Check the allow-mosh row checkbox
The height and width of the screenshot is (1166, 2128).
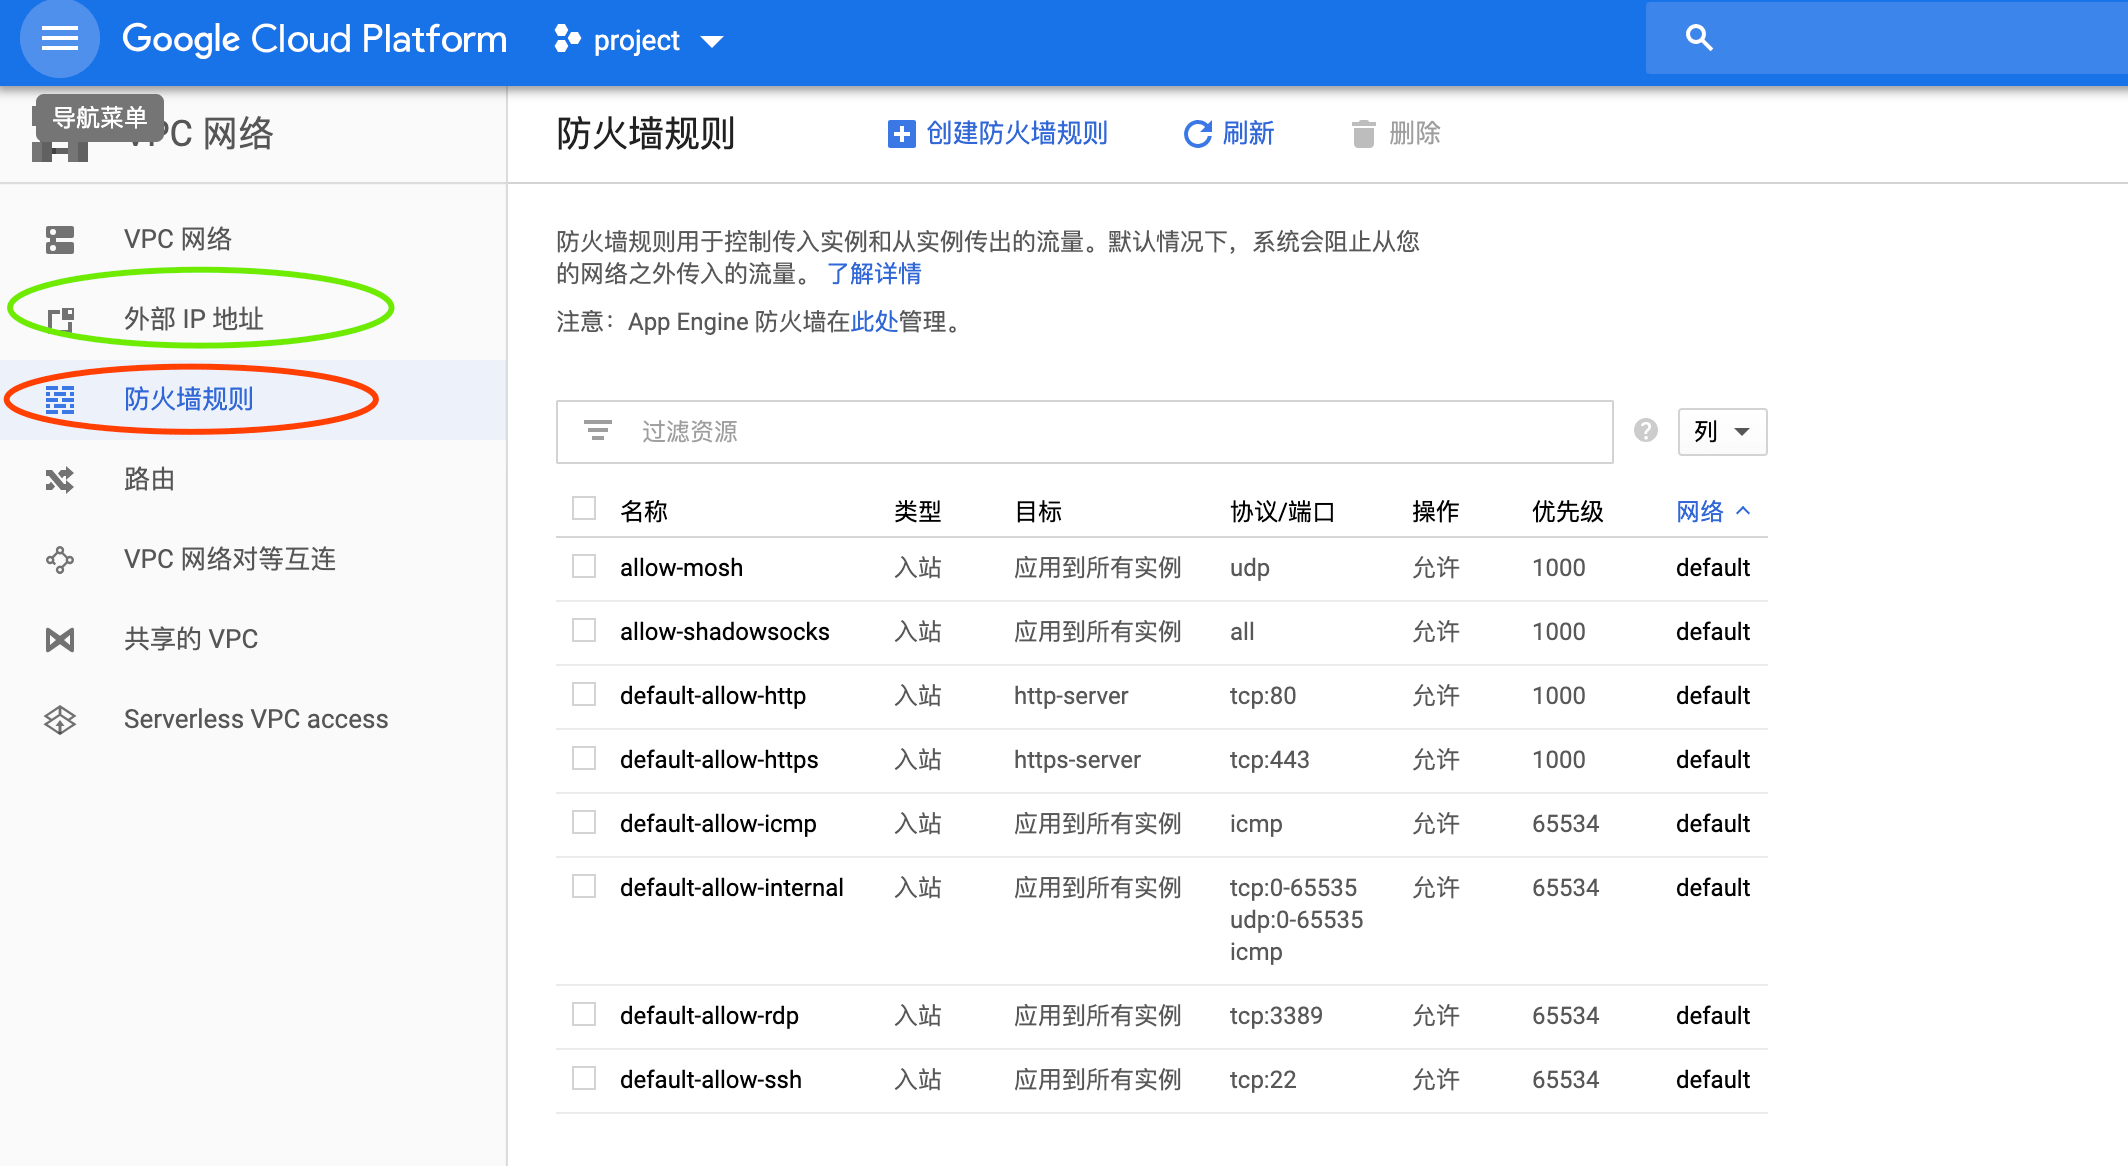[584, 566]
